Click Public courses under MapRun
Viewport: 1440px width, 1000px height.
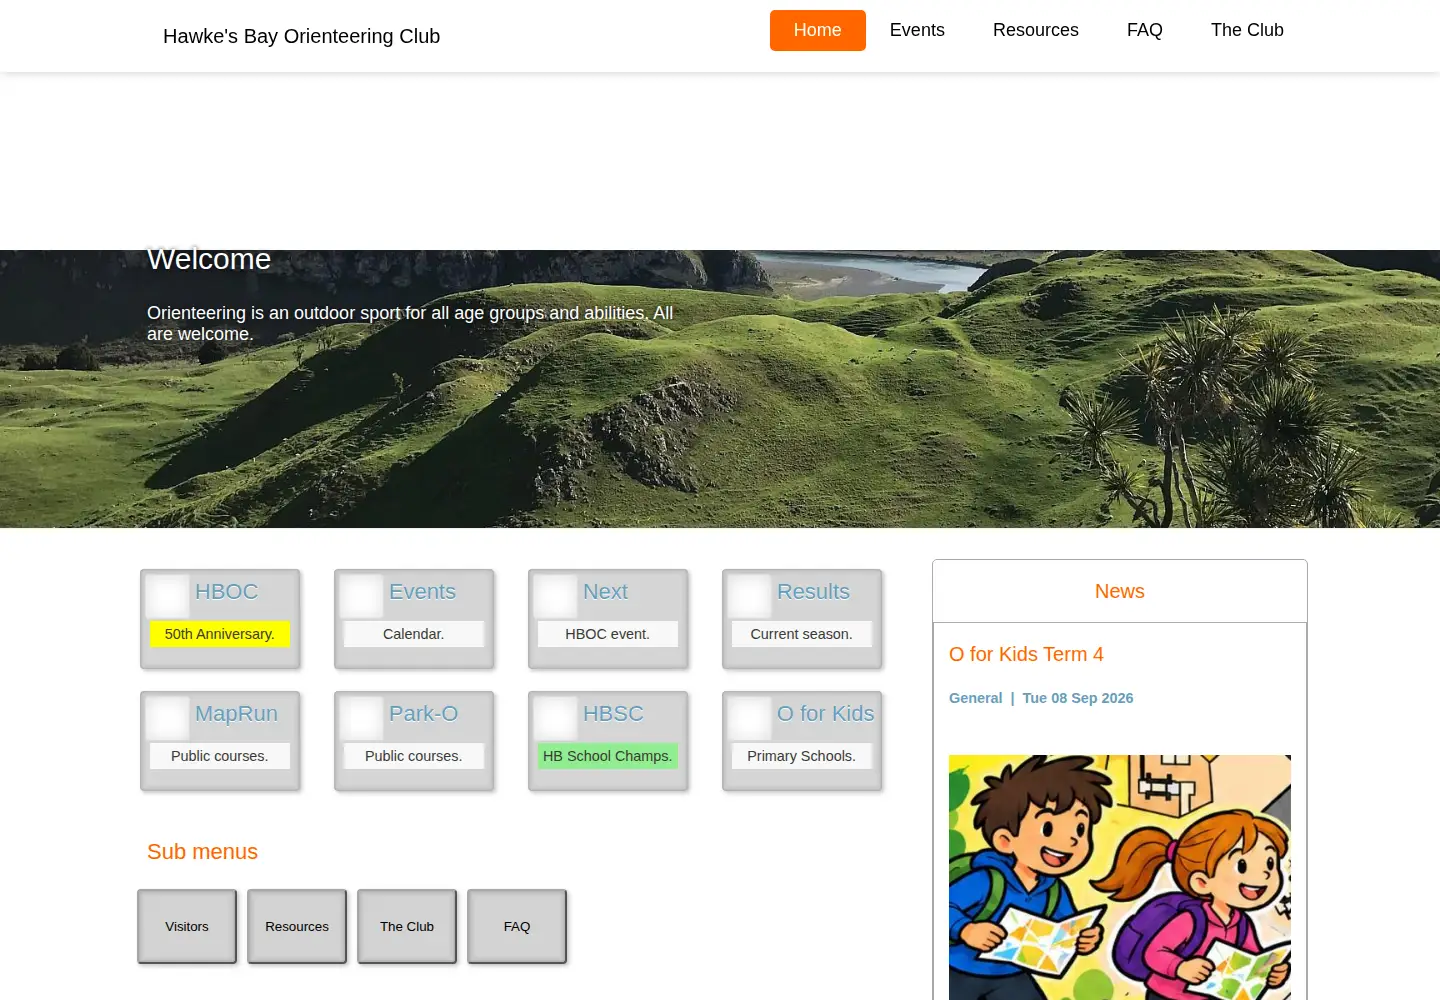point(219,756)
